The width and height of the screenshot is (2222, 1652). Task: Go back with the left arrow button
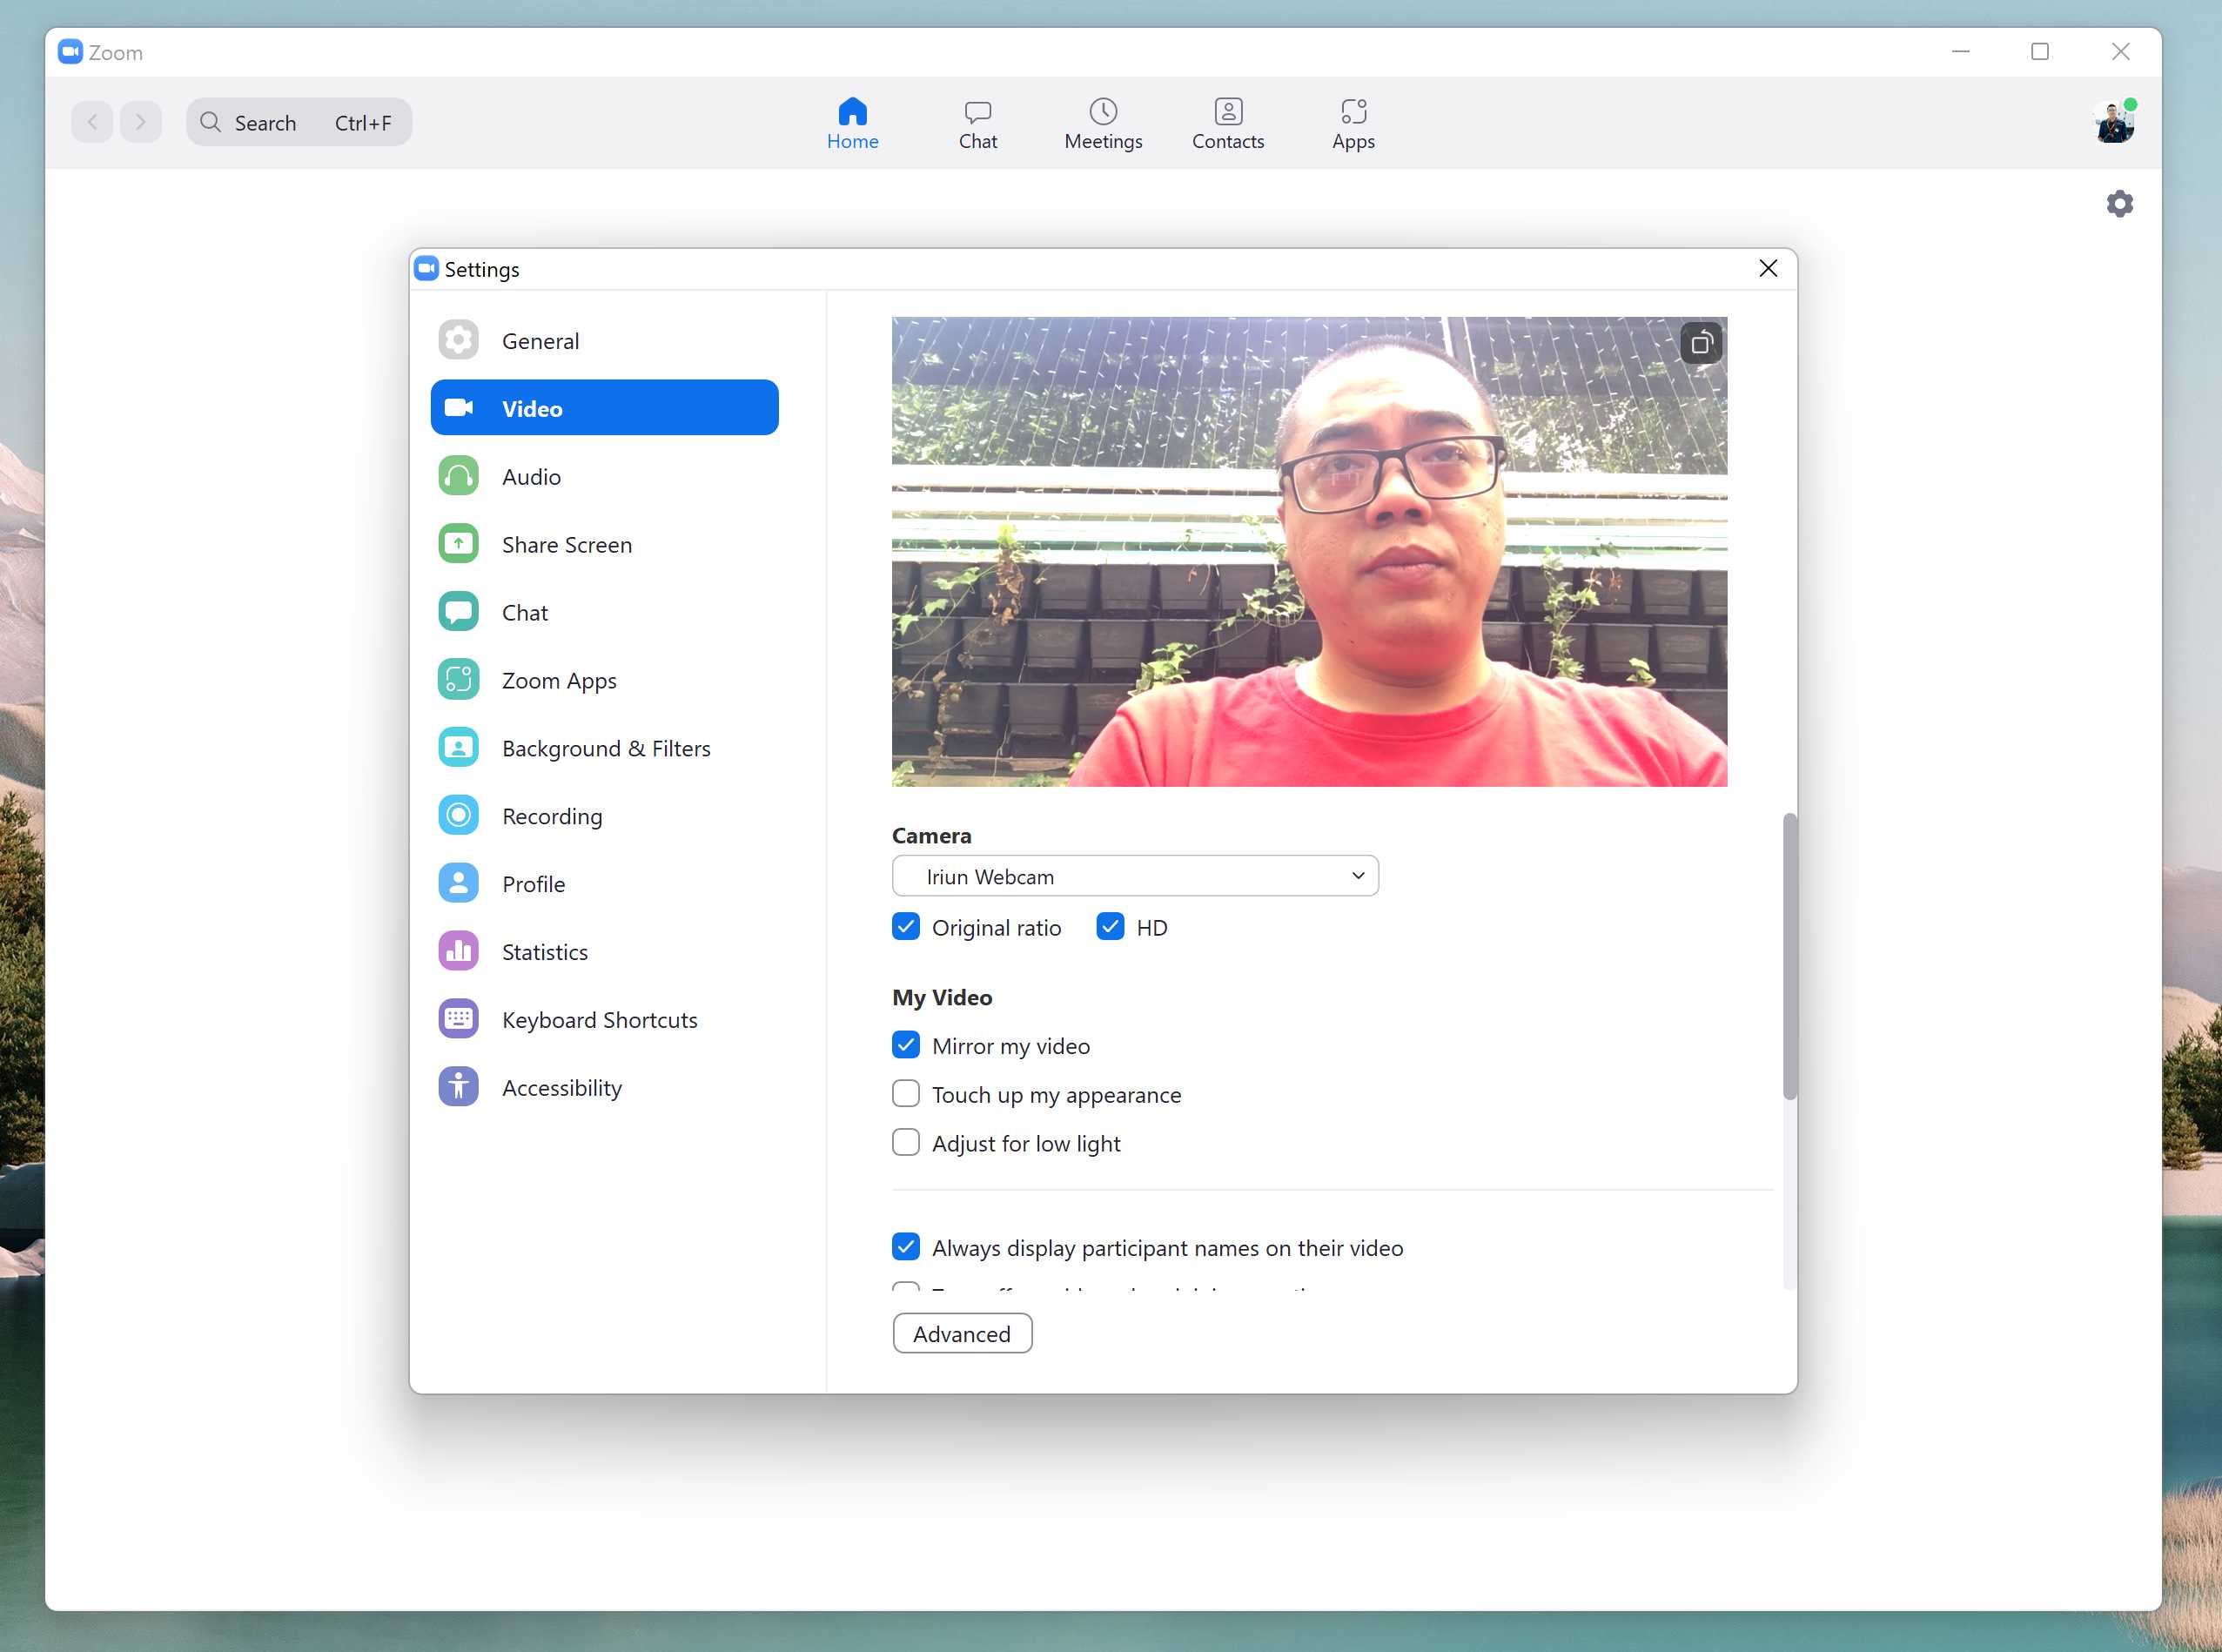pos(92,122)
